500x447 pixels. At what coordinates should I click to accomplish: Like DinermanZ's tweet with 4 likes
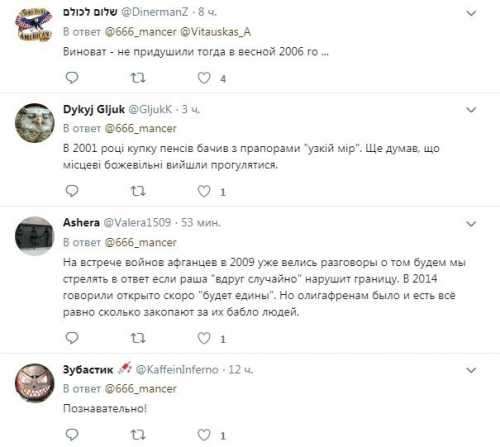[204, 78]
